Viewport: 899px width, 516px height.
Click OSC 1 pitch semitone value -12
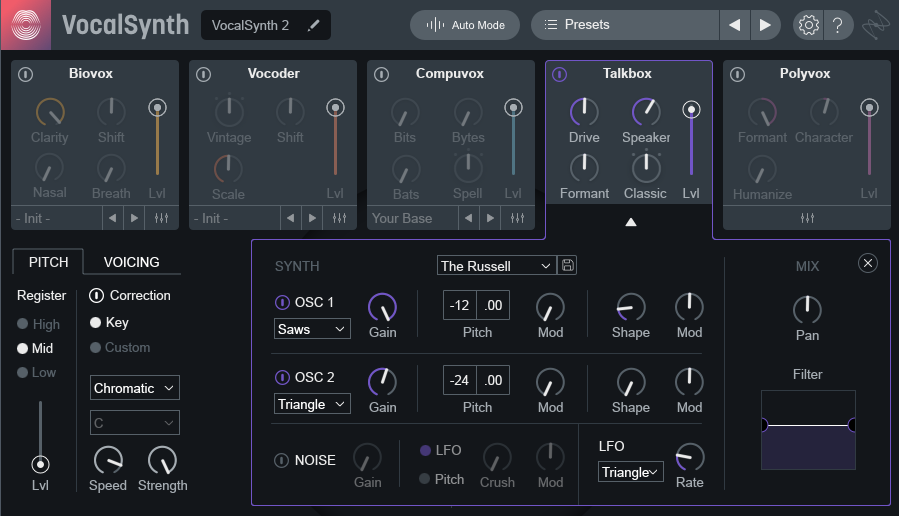coord(459,306)
